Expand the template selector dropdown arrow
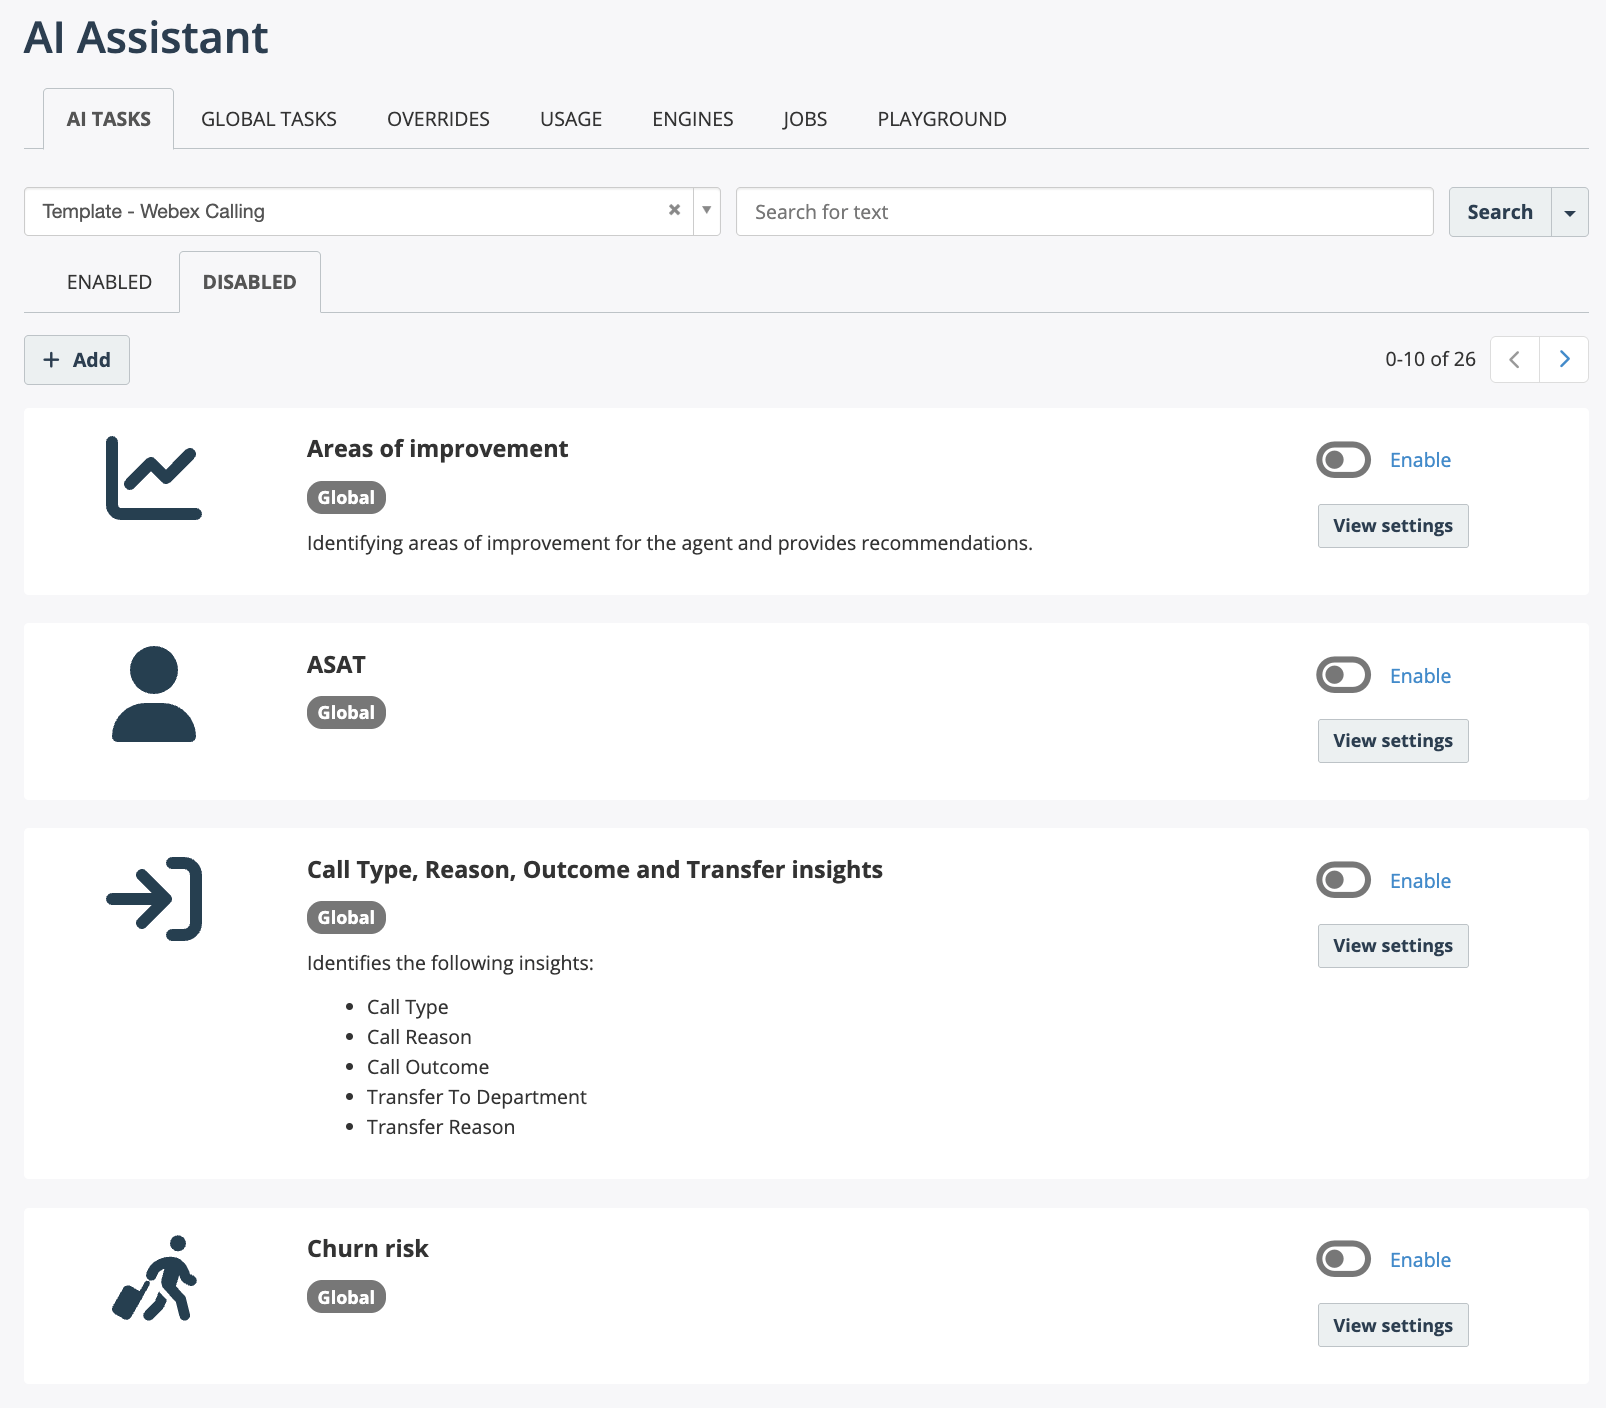This screenshot has height=1408, width=1606. (706, 211)
